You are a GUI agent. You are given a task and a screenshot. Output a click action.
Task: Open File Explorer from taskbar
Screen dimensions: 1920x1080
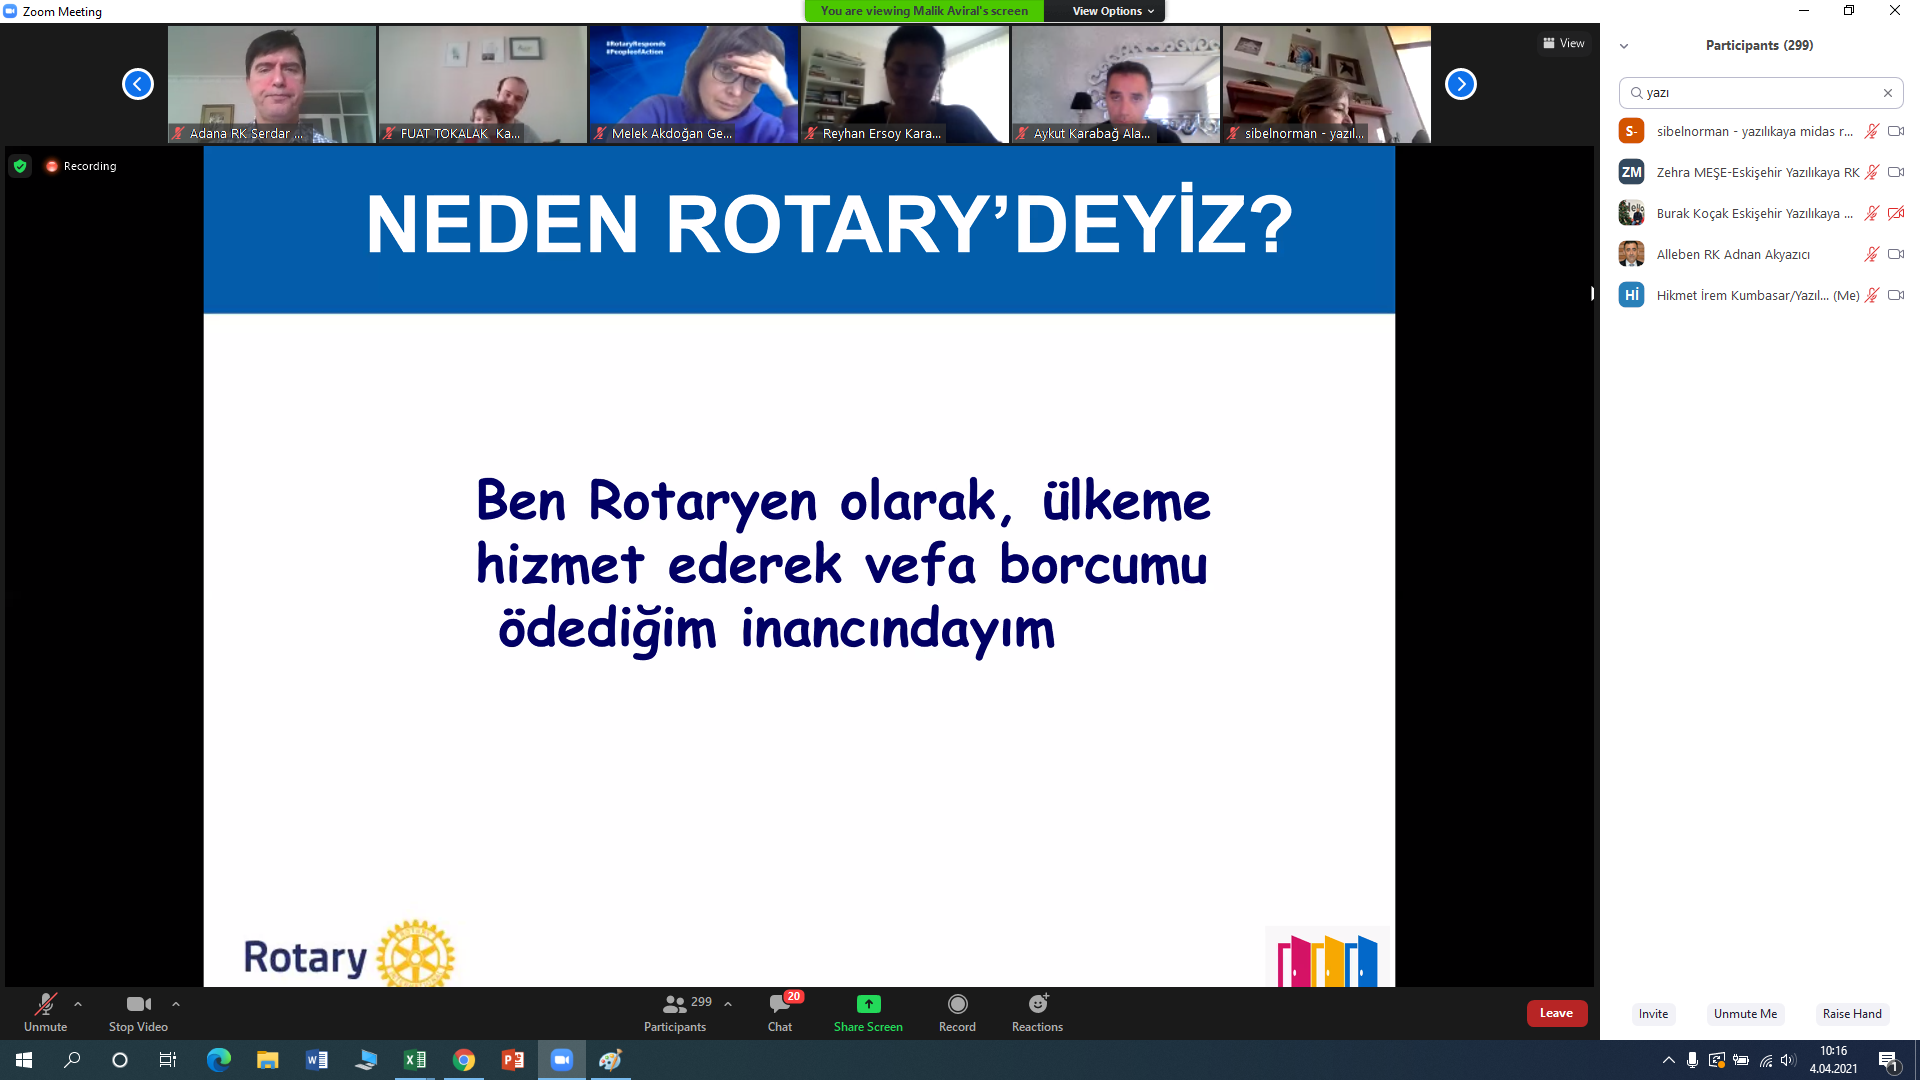267,1060
